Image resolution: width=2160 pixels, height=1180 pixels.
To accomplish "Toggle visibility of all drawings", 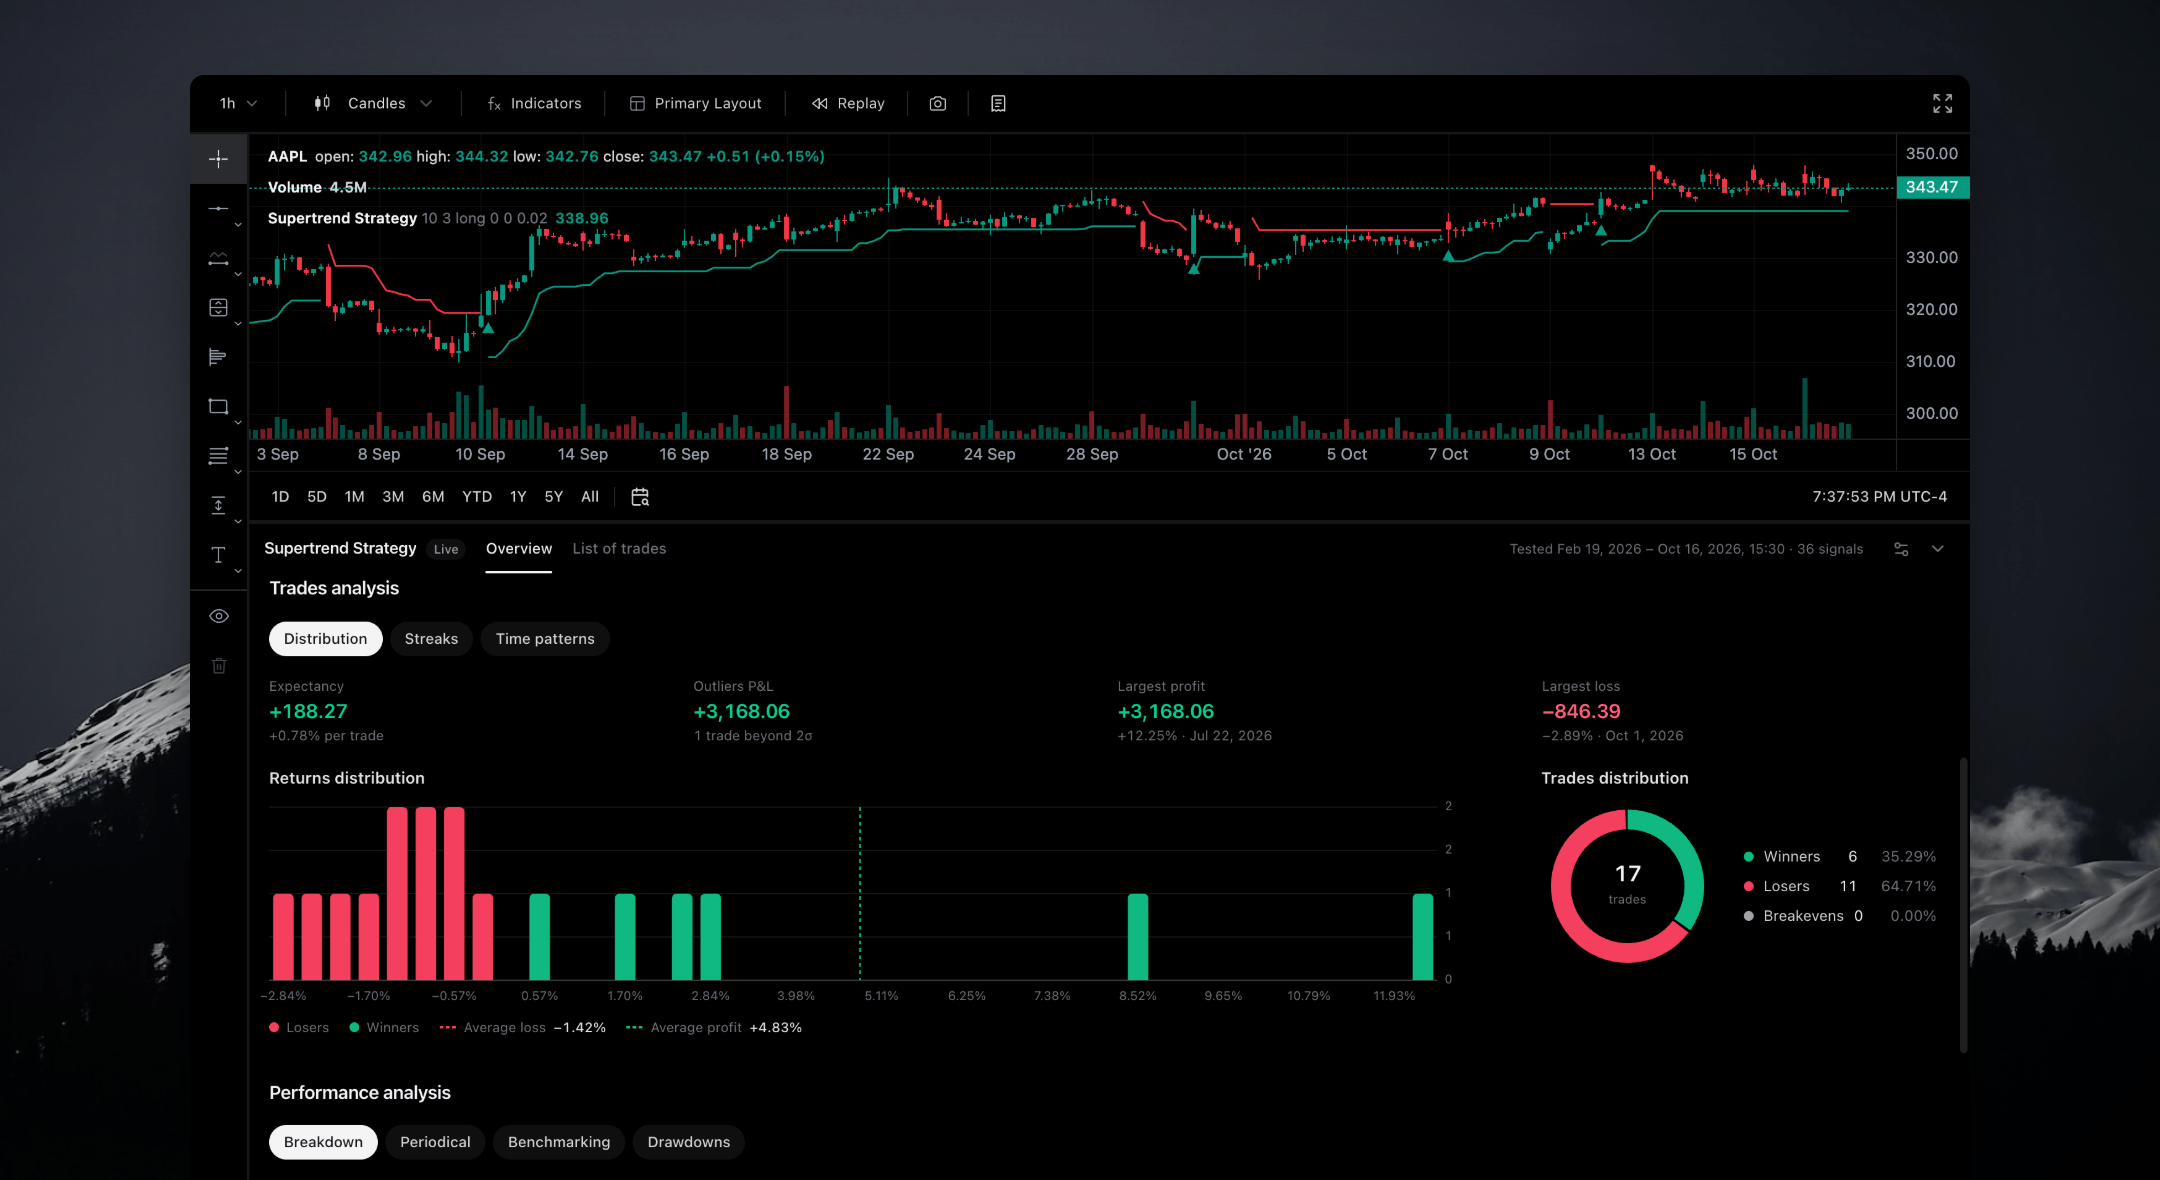I will [218, 616].
